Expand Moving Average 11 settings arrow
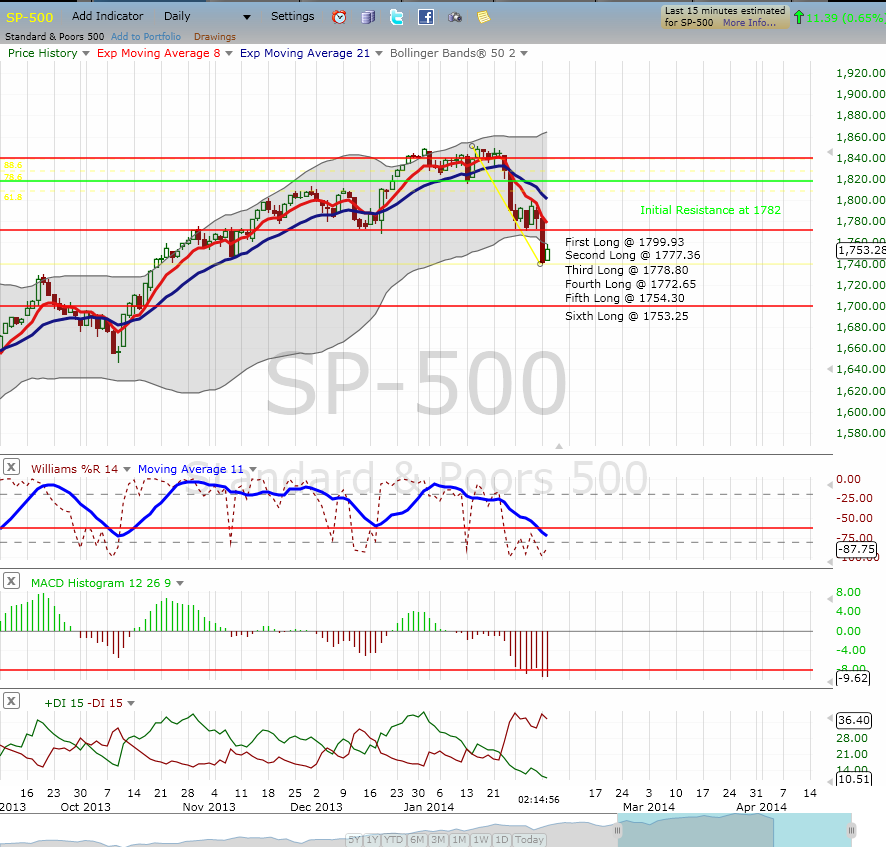Screen dimensions: 886x847 tap(253, 469)
